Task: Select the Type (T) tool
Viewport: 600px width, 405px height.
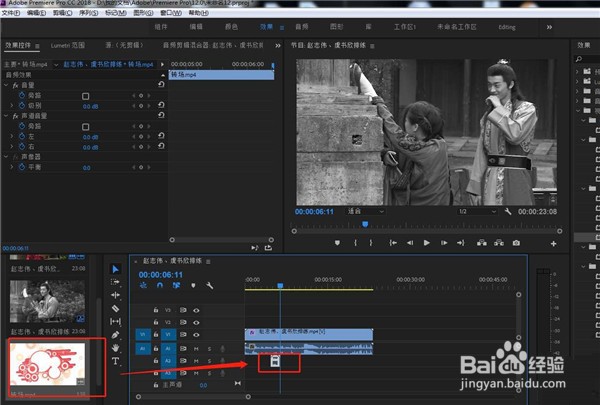Action: 115,361
